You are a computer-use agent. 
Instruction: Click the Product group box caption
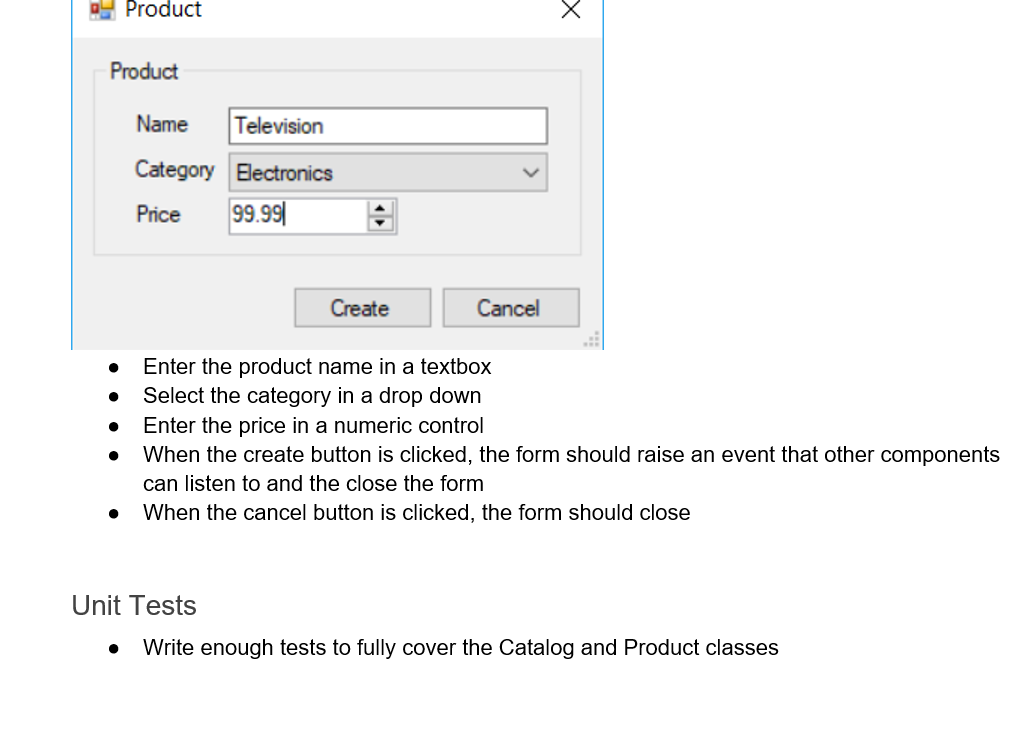(x=143, y=71)
